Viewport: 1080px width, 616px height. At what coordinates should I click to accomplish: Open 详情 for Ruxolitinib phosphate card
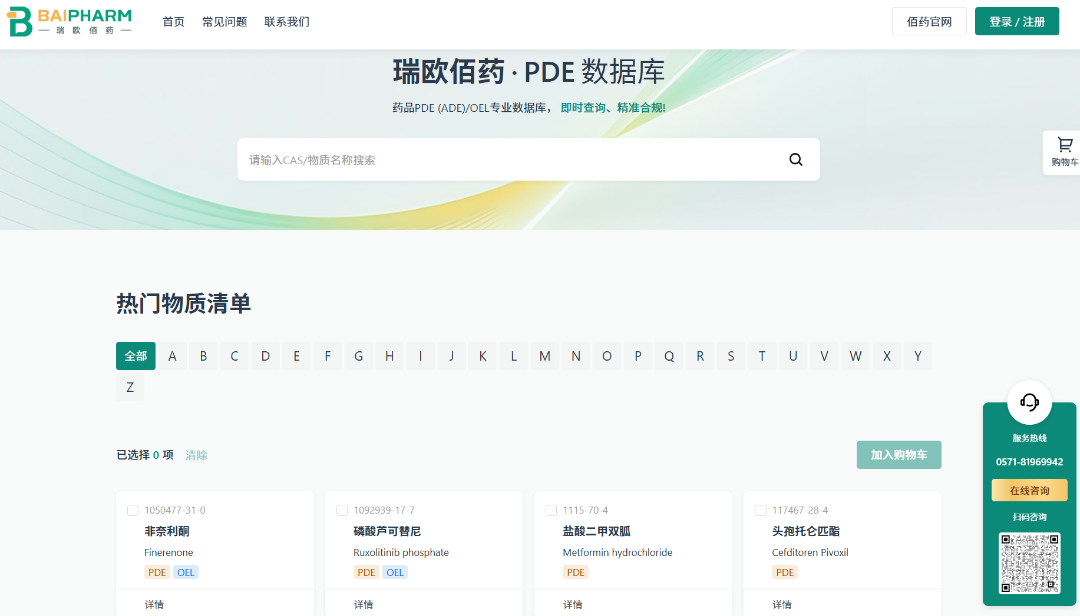click(364, 604)
